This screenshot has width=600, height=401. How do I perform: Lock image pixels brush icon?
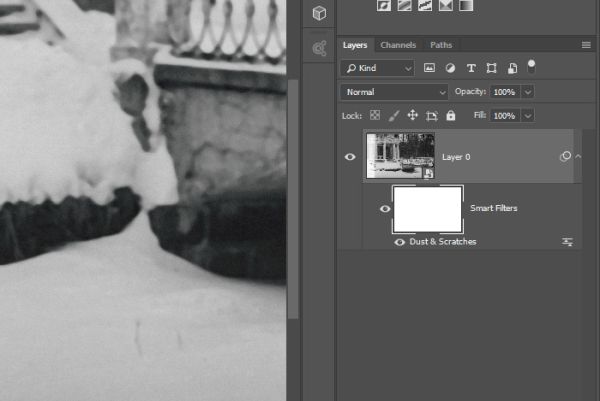pyautogui.click(x=394, y=116)
